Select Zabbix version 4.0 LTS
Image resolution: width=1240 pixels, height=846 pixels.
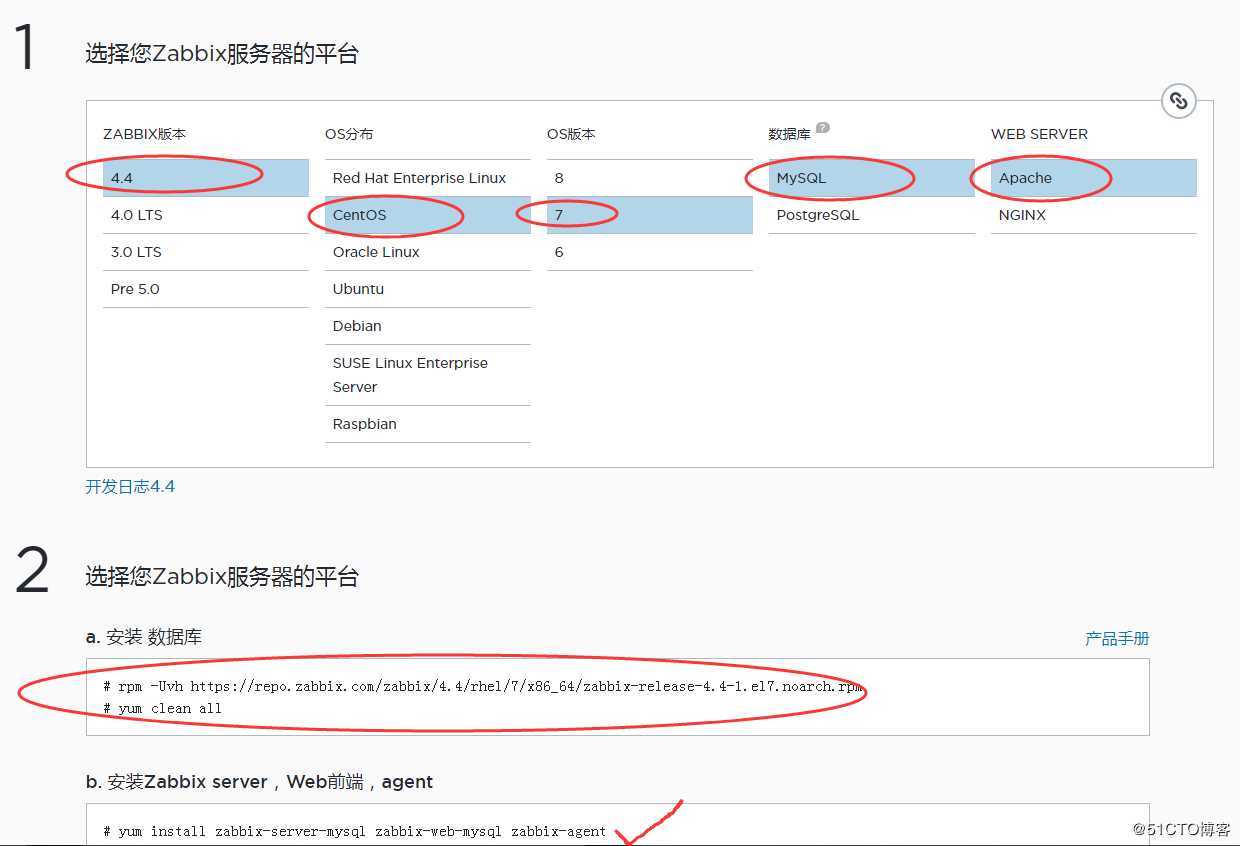pyautogui.click(x=206, y=215)
